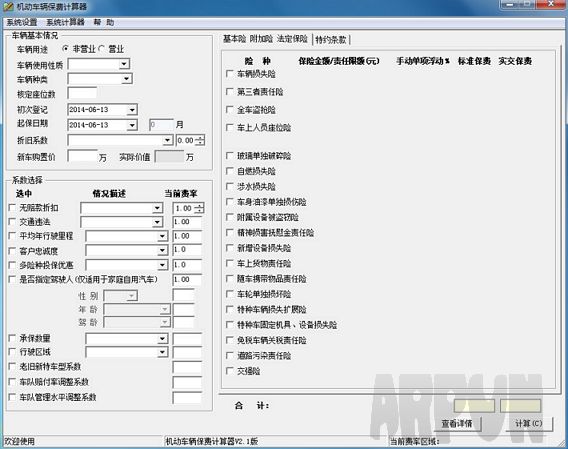Click the app icon in the title bar
This screenshot has height=449, width=568.
pyautogui.click(x=8, y=6)
